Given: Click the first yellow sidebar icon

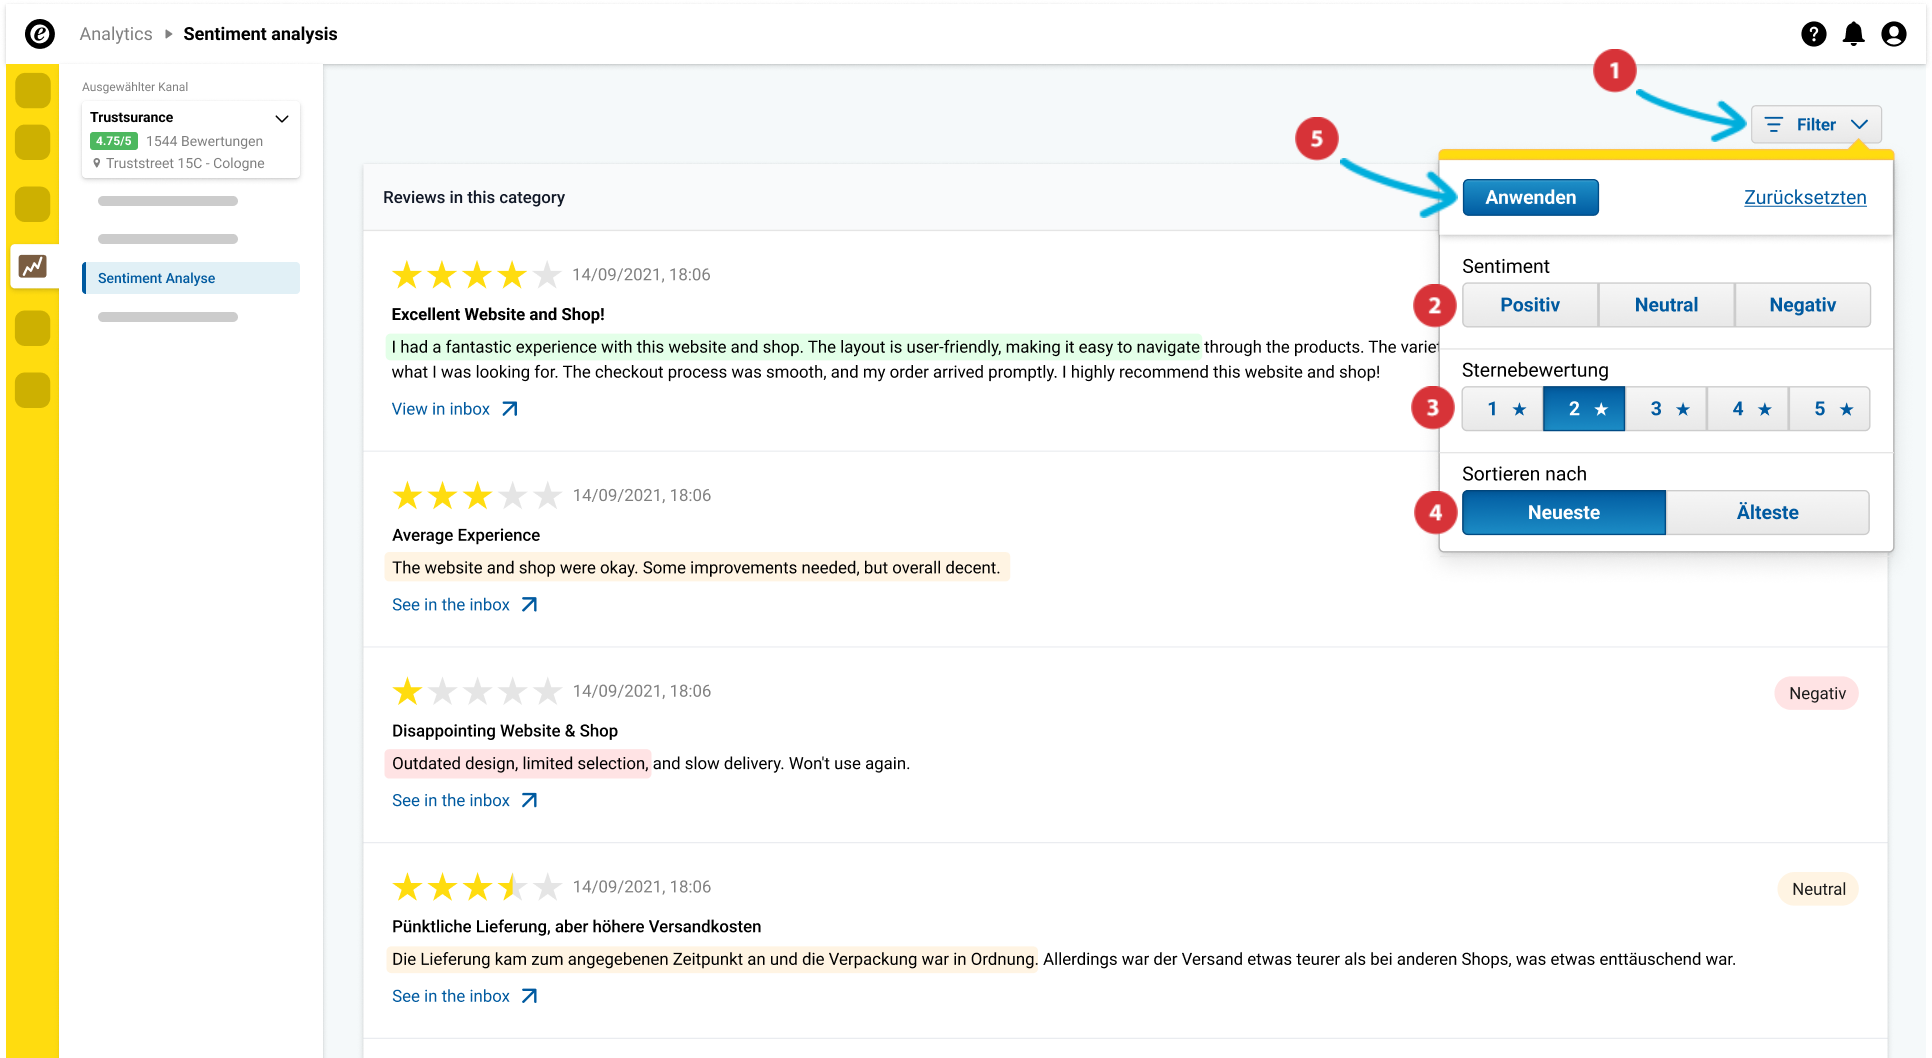Looking at the screenshot, I should (x=33, y=91).
